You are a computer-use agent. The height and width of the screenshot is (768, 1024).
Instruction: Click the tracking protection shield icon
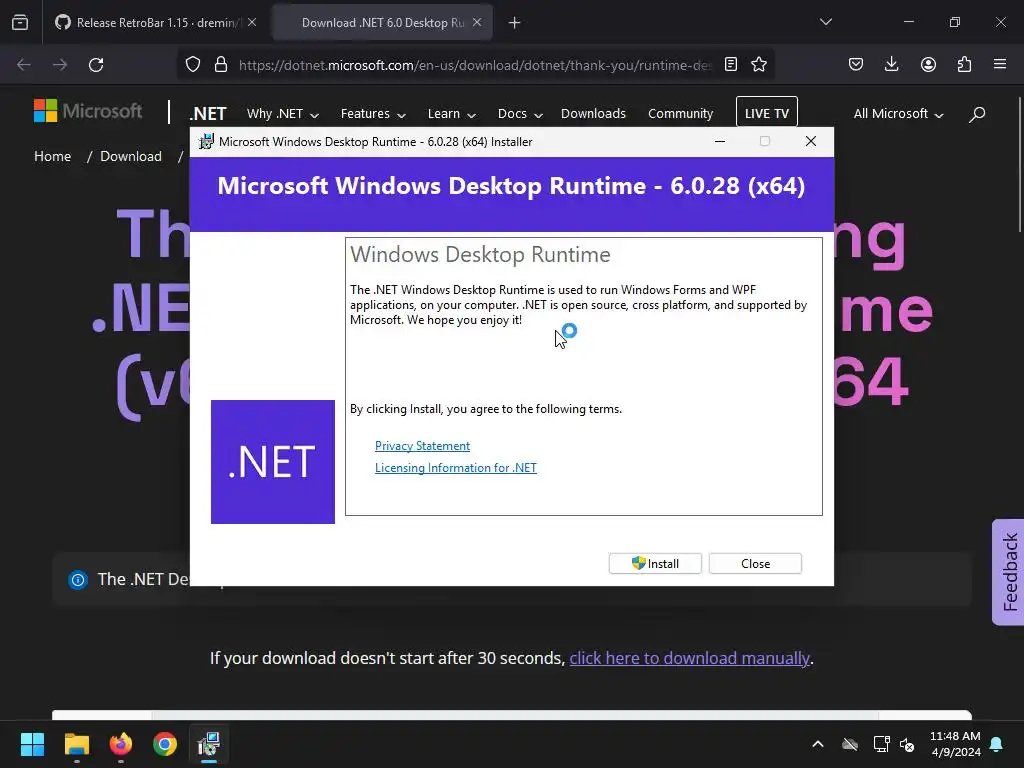click(193, 65)
